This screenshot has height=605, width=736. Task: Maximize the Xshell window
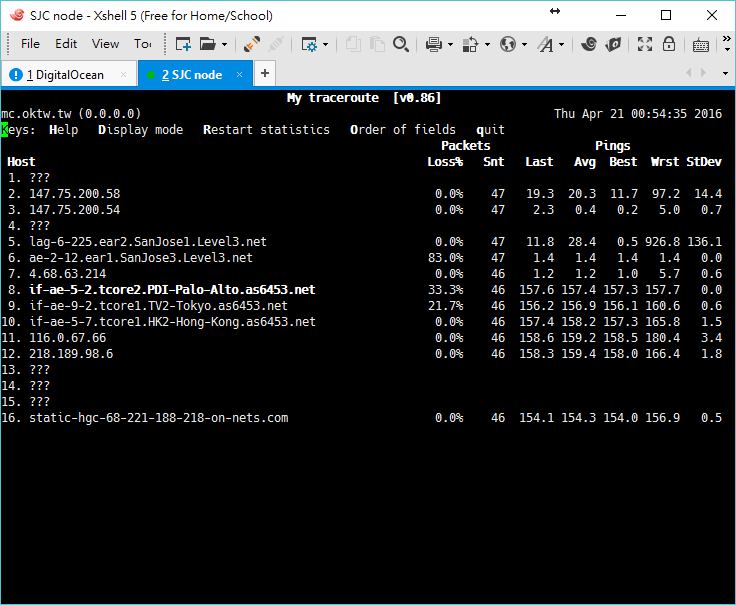(x=666, y=15)
